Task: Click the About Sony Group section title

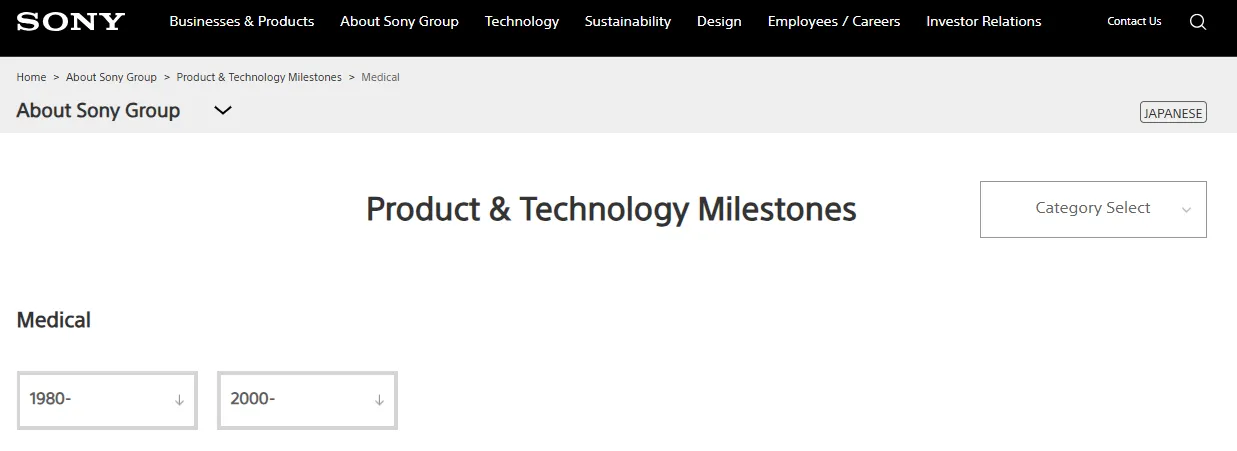Action: click(98, 111)
